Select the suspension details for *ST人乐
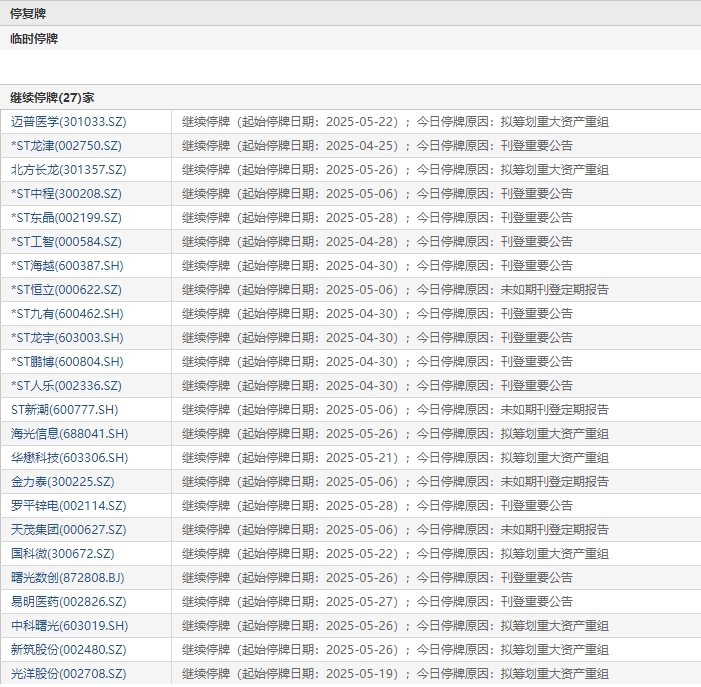Image resolution: width=701 pixels, height=687 pixels. click(377, 386)
